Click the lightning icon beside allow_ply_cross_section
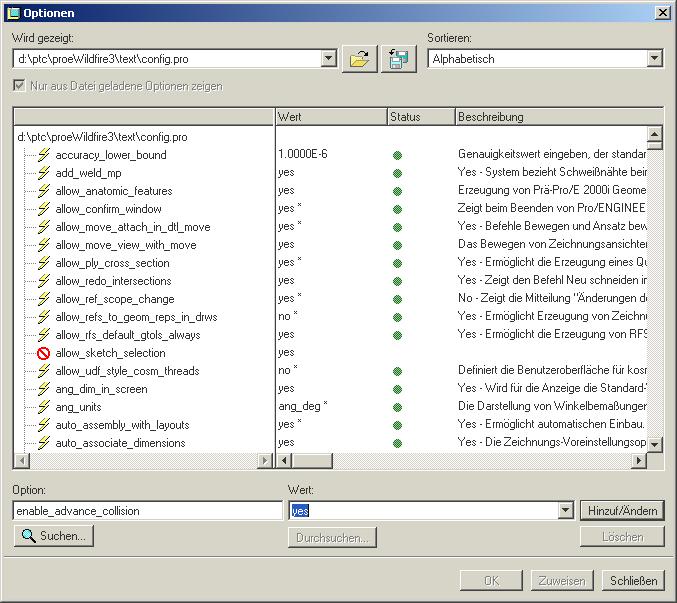 tap(44, 263)
